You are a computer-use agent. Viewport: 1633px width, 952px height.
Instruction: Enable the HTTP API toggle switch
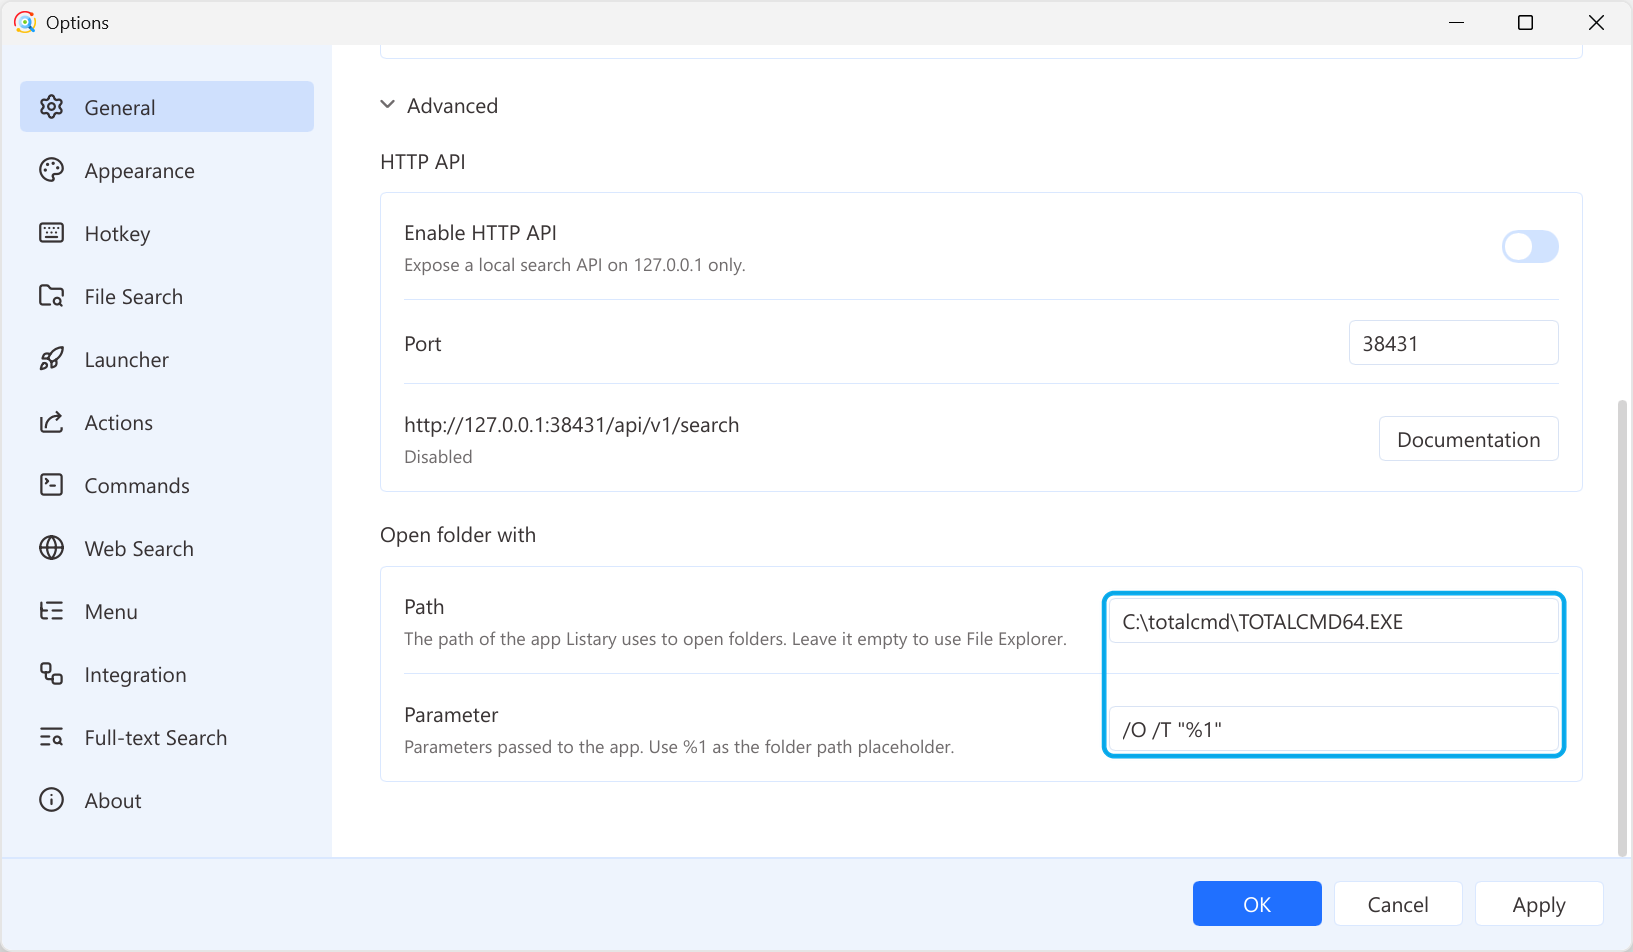[1530, 247]
